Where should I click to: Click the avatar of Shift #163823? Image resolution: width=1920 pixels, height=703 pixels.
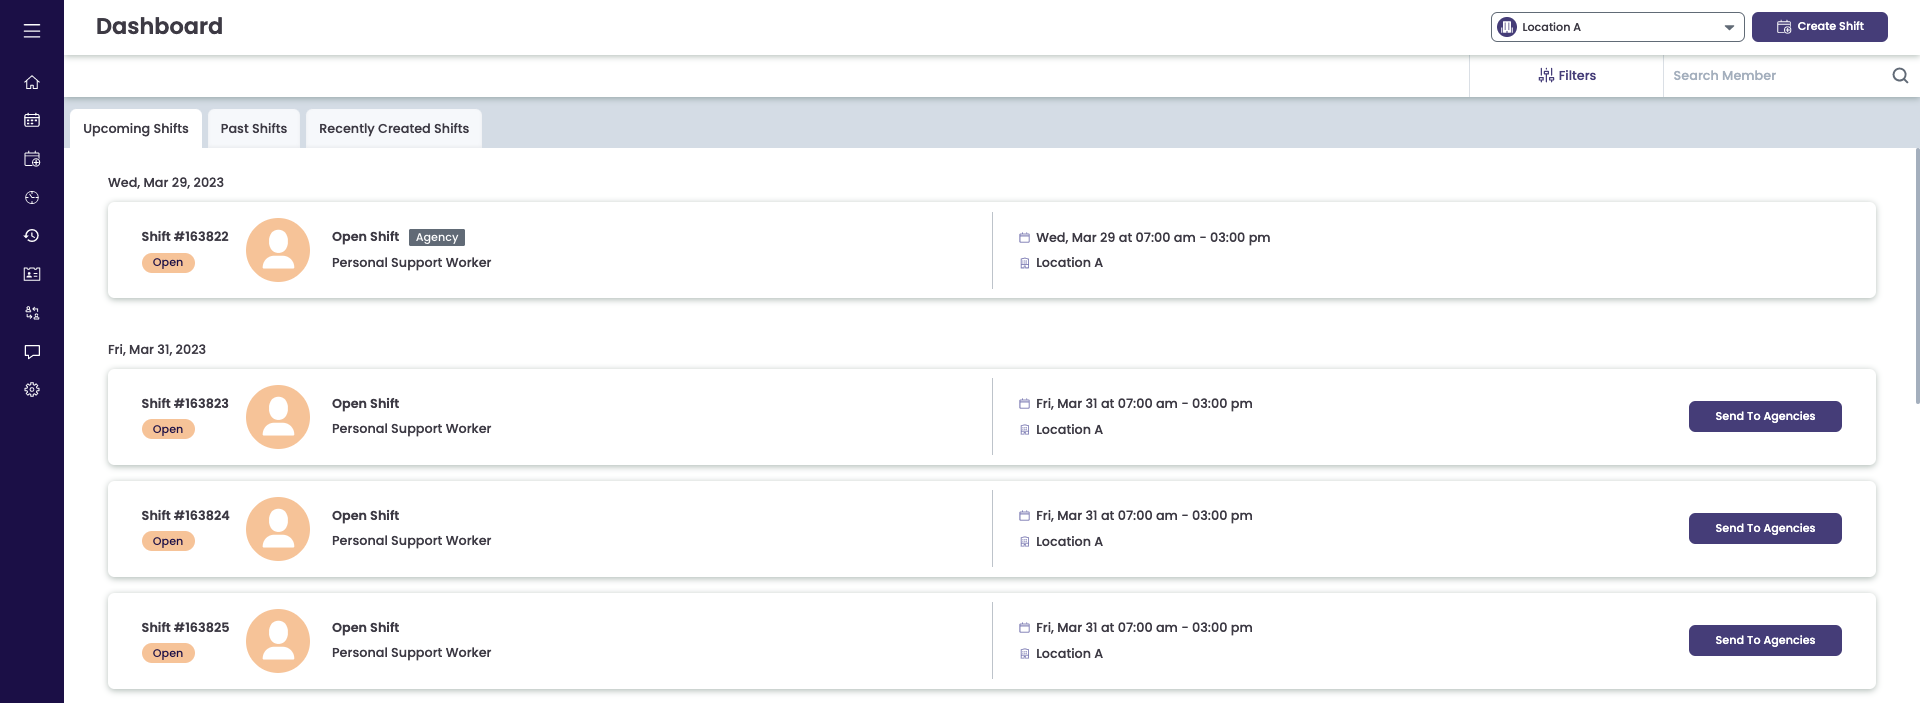pos(278,417)
